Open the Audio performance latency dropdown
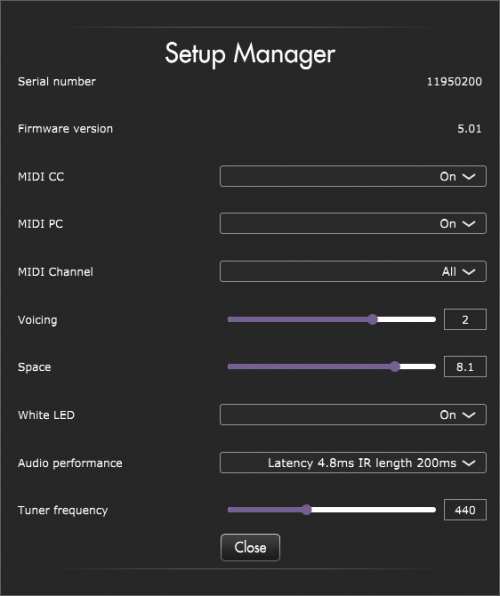This screenshot has height=596, width=500. coord(353,463)
